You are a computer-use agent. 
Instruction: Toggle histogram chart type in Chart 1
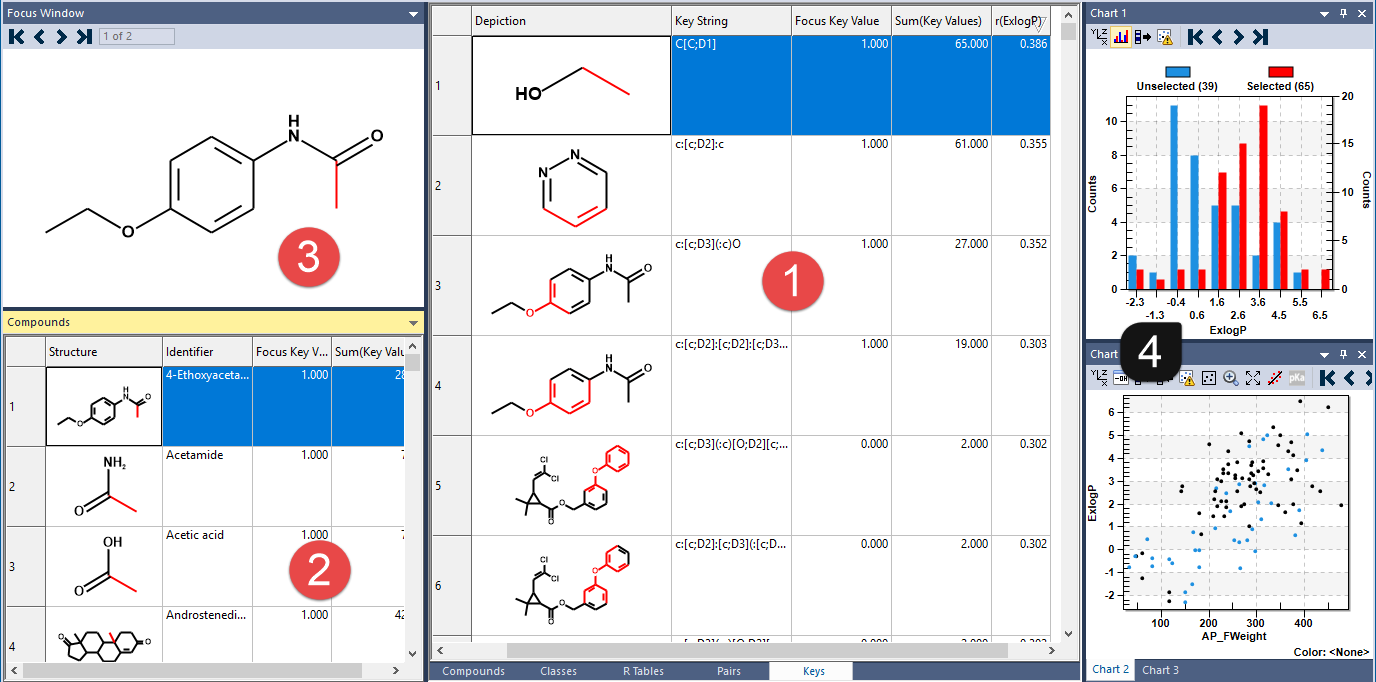tap(1120, 37)
